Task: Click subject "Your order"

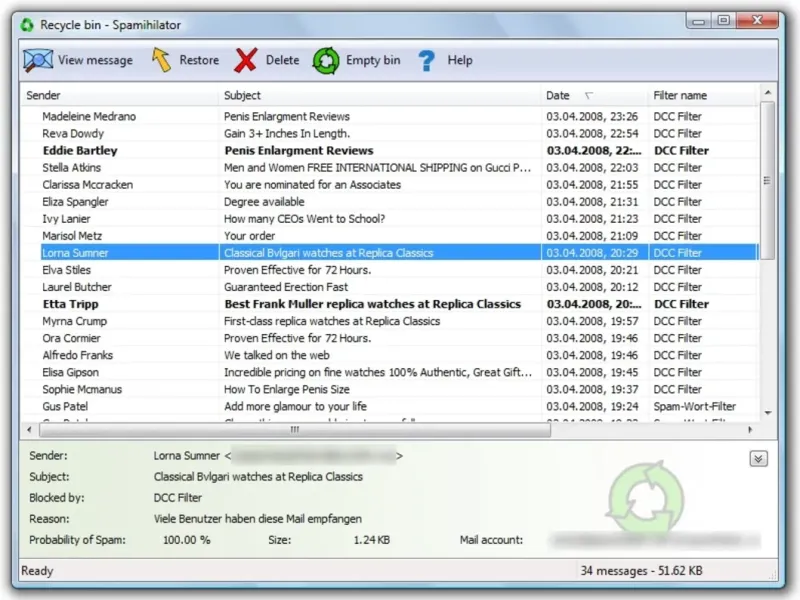Action: [x=249, y=236]
